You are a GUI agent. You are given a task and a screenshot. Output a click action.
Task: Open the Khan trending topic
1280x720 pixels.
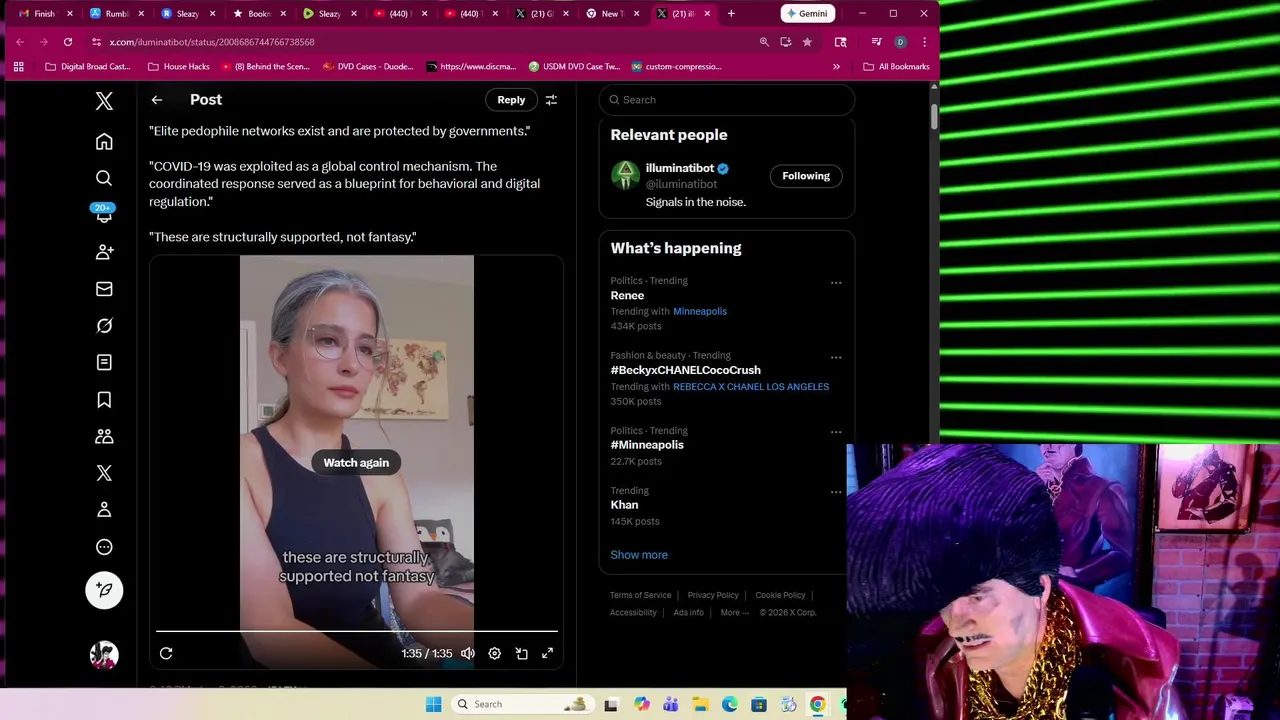click(624, 505)
